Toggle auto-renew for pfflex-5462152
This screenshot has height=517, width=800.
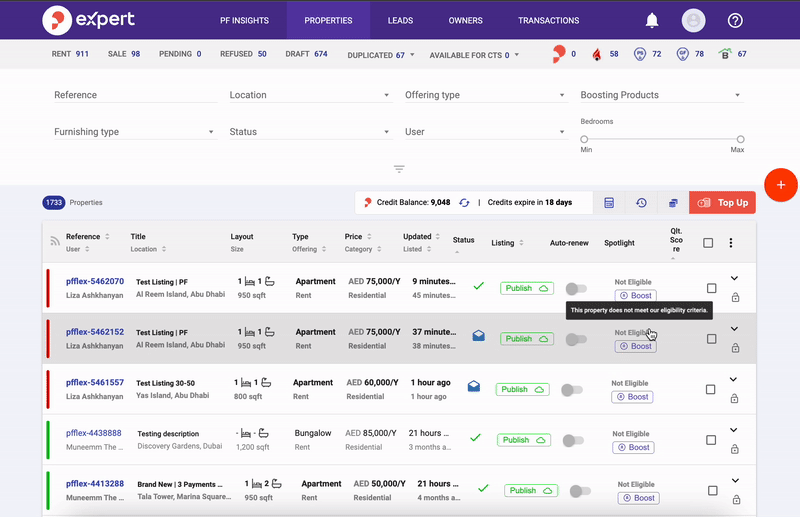coord(577,339)
